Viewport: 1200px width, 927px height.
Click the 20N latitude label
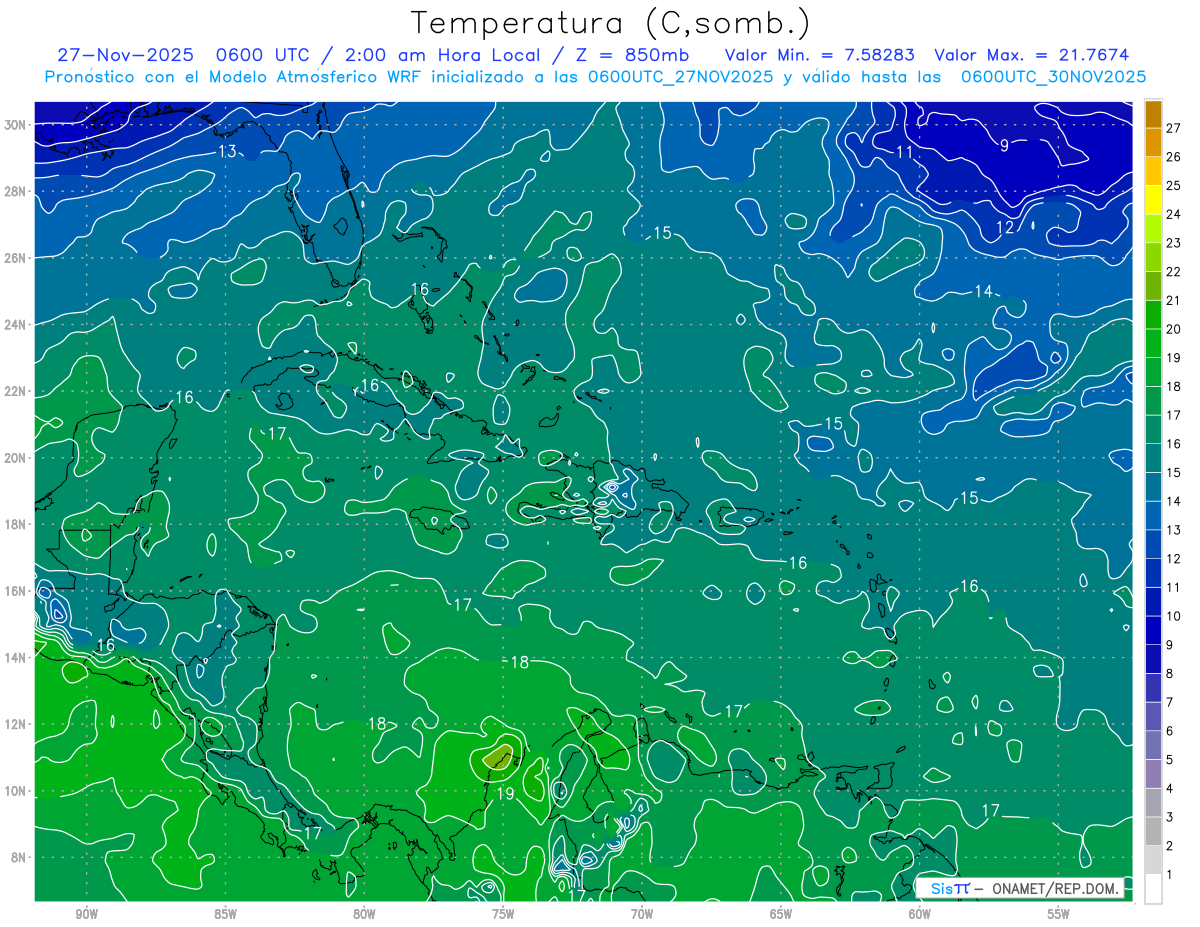tap(16, 457)
